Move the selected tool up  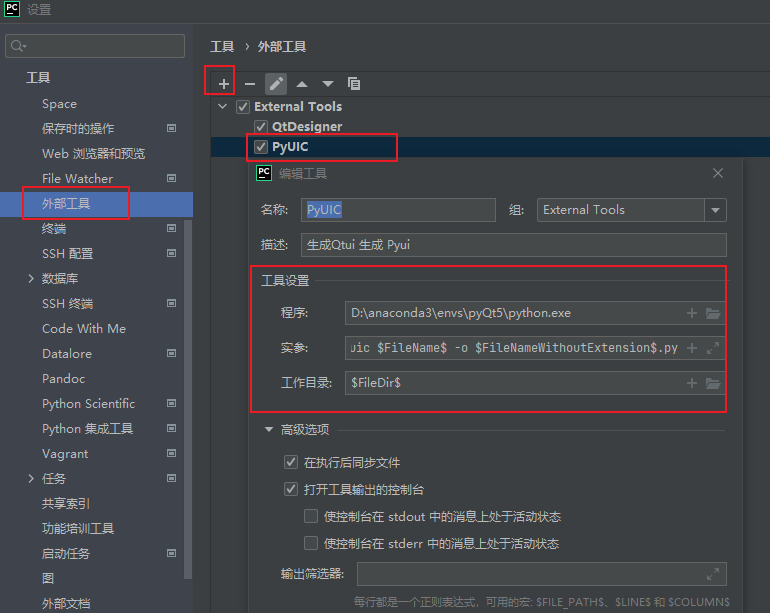(302, 84)
